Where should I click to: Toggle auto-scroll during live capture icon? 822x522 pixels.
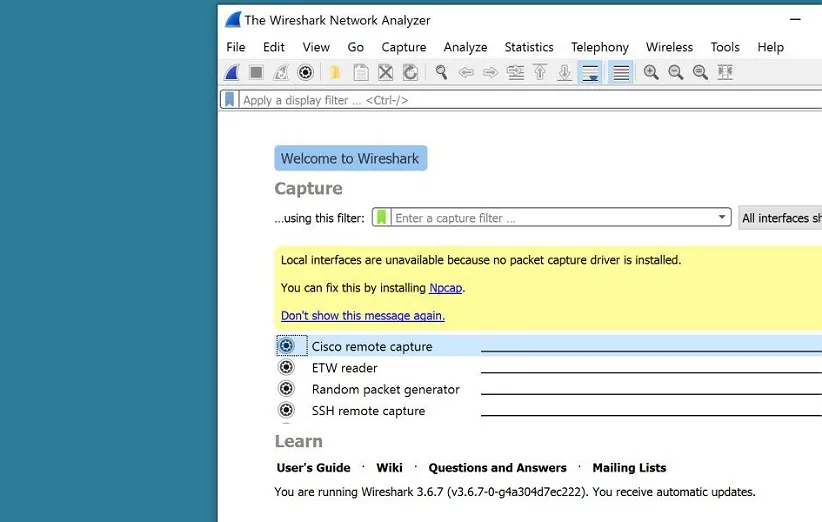590,72
